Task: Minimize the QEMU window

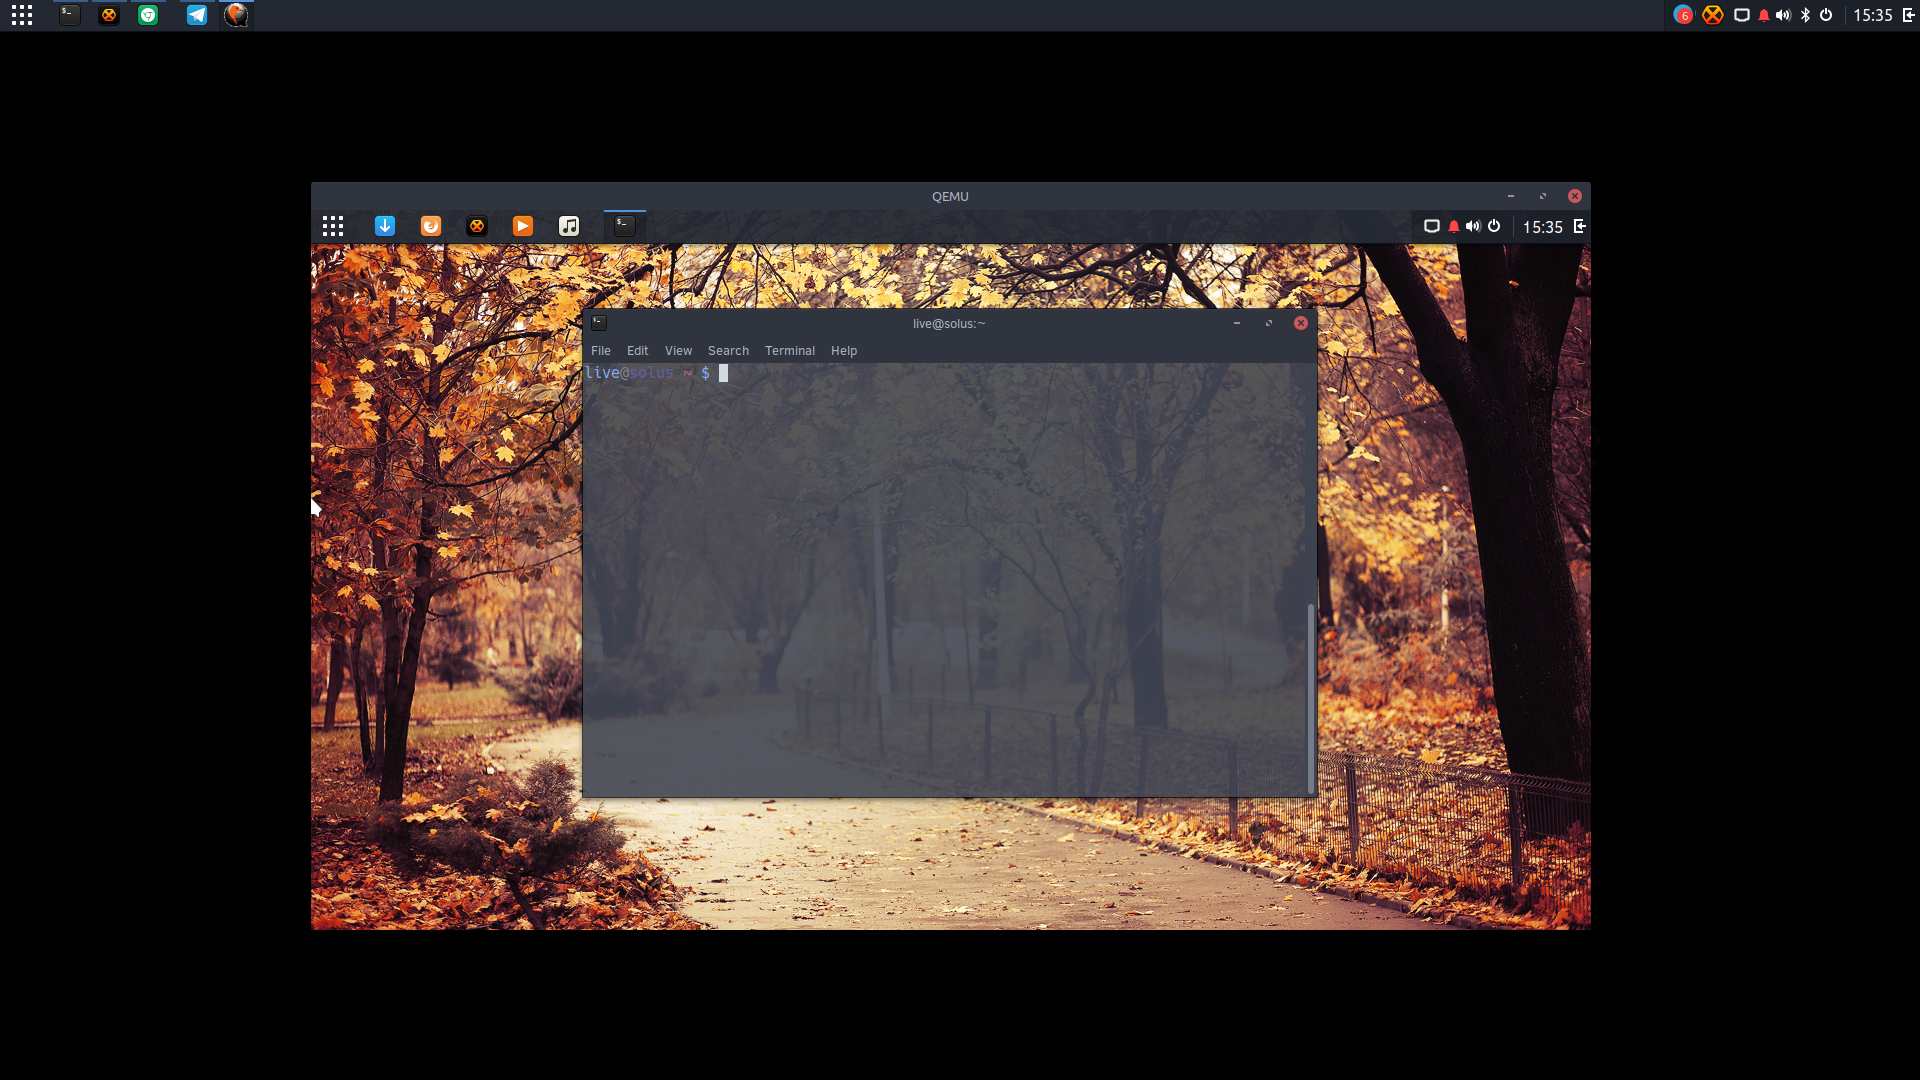Action: click(x=1511, y=196)
